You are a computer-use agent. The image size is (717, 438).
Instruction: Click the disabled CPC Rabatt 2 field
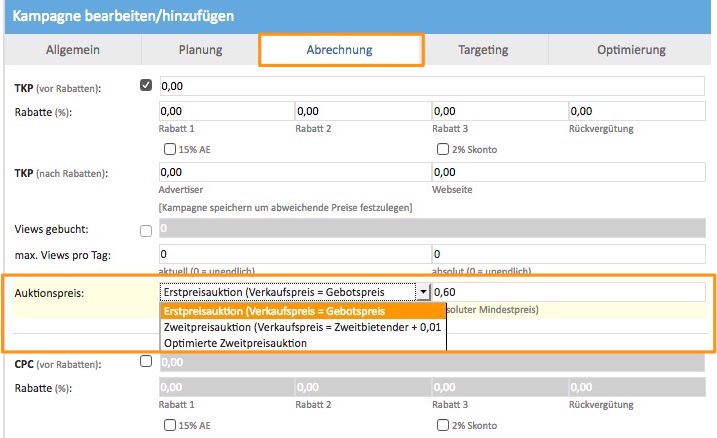[363, 387]
